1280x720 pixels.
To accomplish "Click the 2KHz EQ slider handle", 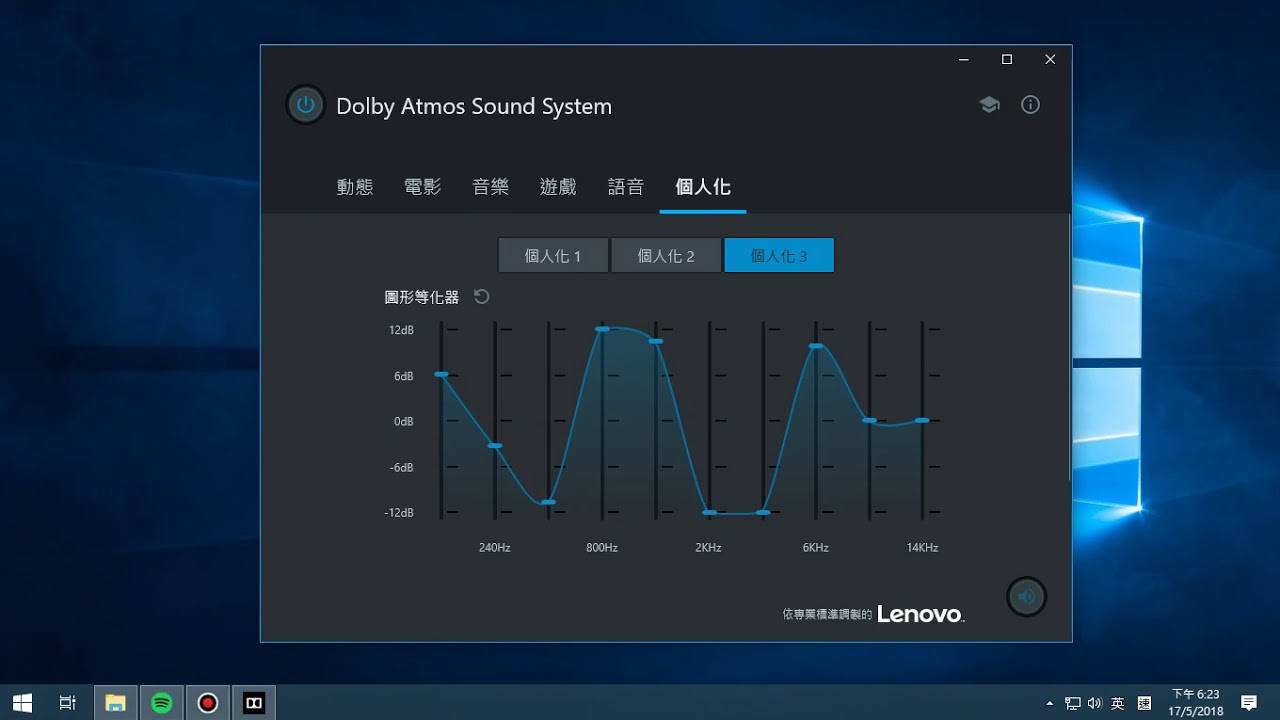I will [709, 512].
